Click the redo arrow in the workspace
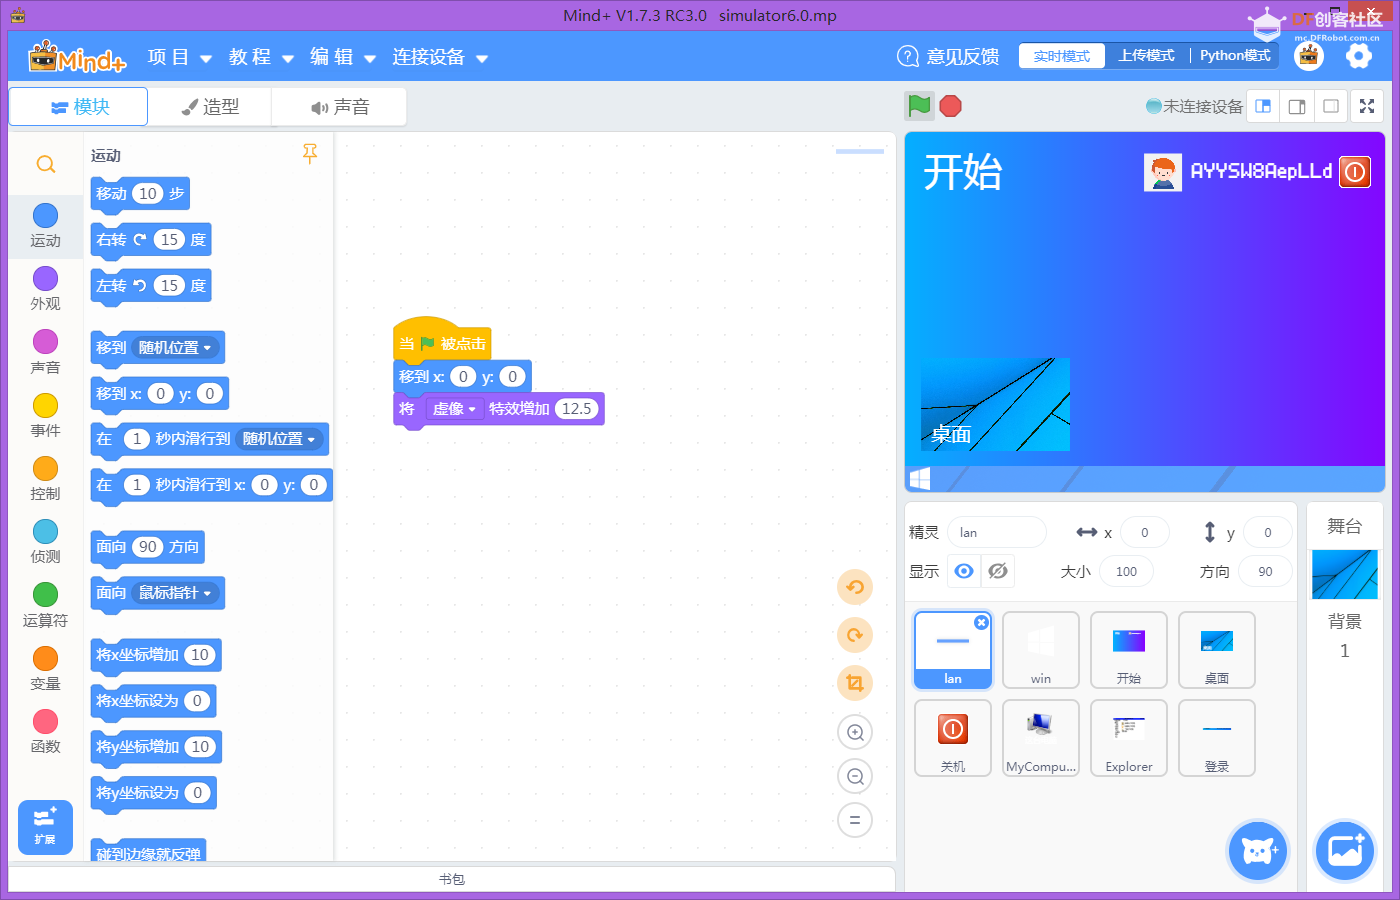The width and height of the screenshot is (1400, 900). pyautogui.click(x=855, y=635)
